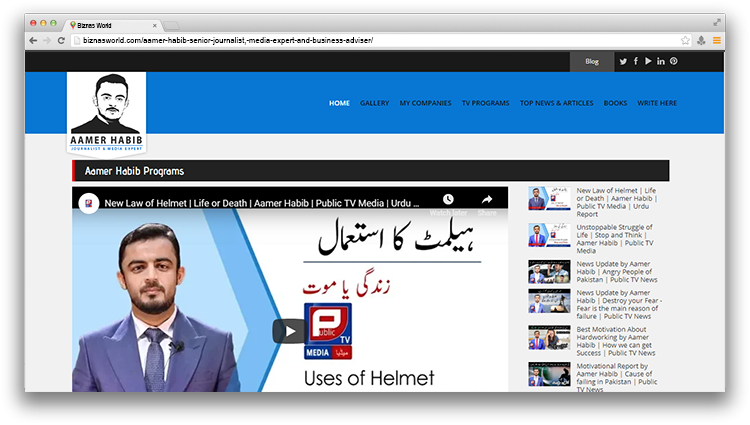Viewport: 750px width, 425px height.
Task: Open the Chrome hamburger menu
Action: [717, 41]
